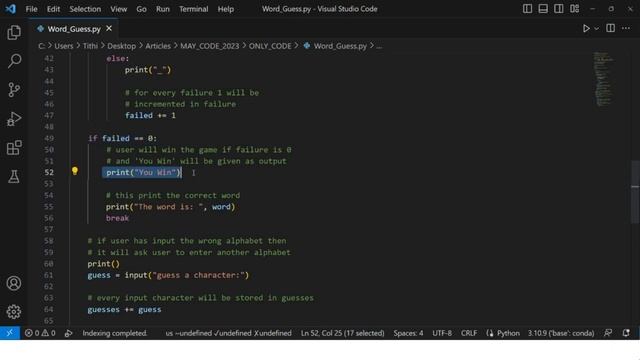The width and height of the screenshot is (640, 360).
Task: Click the input("guess a character:") call
Action: 187,275
